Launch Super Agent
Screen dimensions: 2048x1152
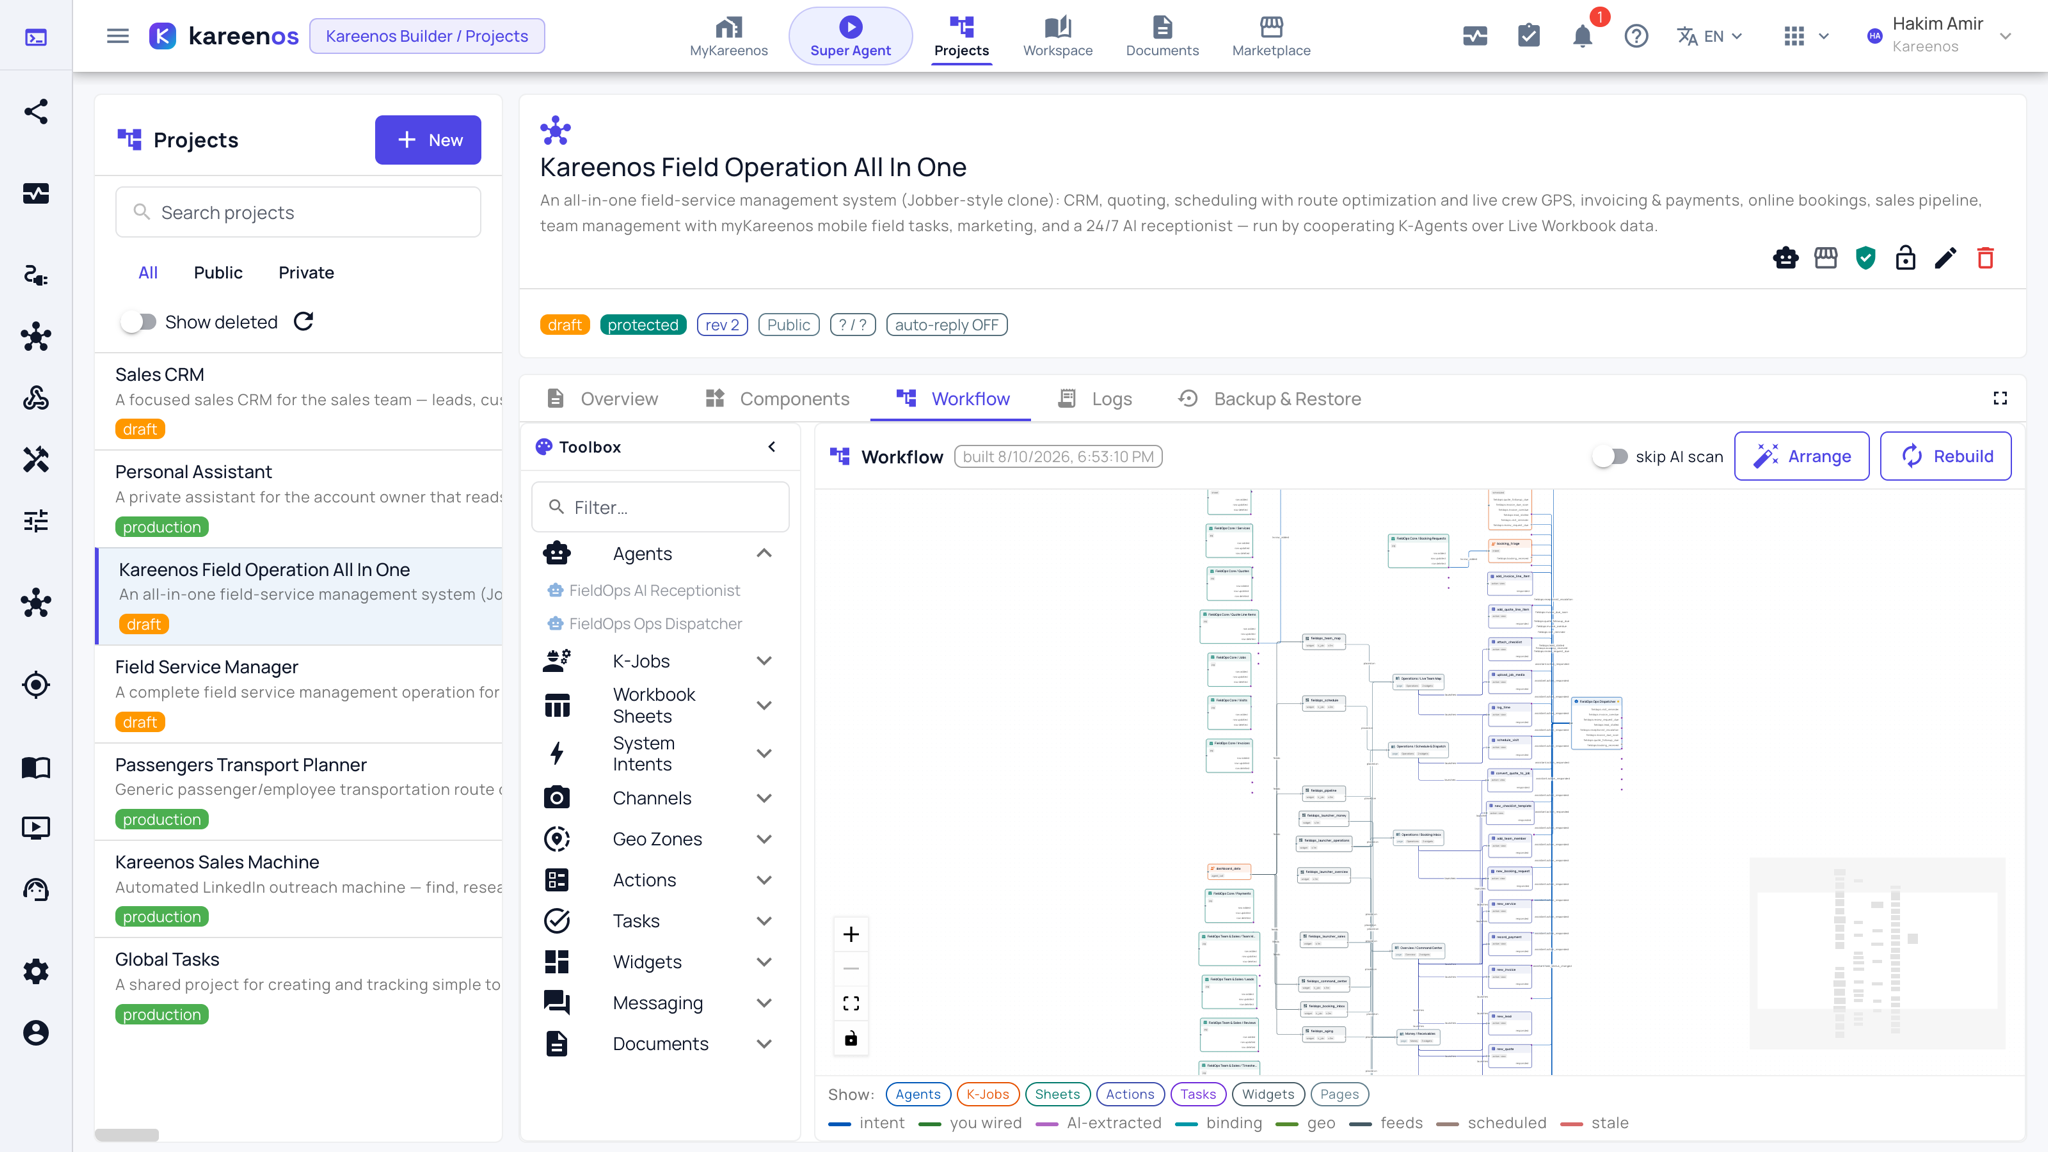click(x=850, y=36)
